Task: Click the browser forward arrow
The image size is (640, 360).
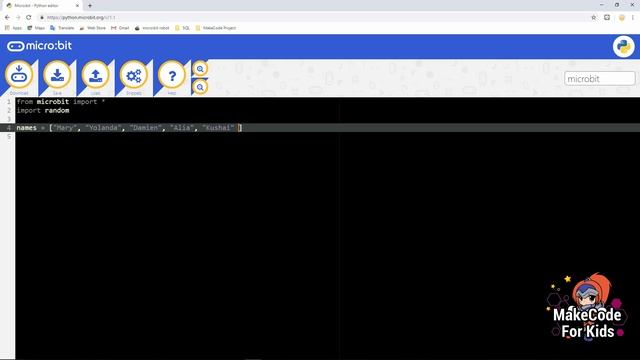Action: 18,18
